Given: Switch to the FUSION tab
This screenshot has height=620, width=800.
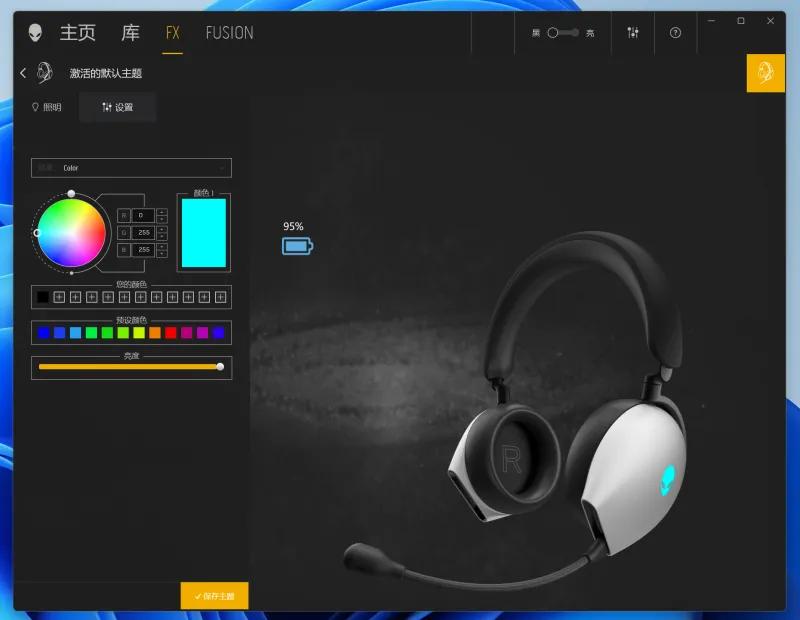Looking at the screenshot, I should coord(229,32).
